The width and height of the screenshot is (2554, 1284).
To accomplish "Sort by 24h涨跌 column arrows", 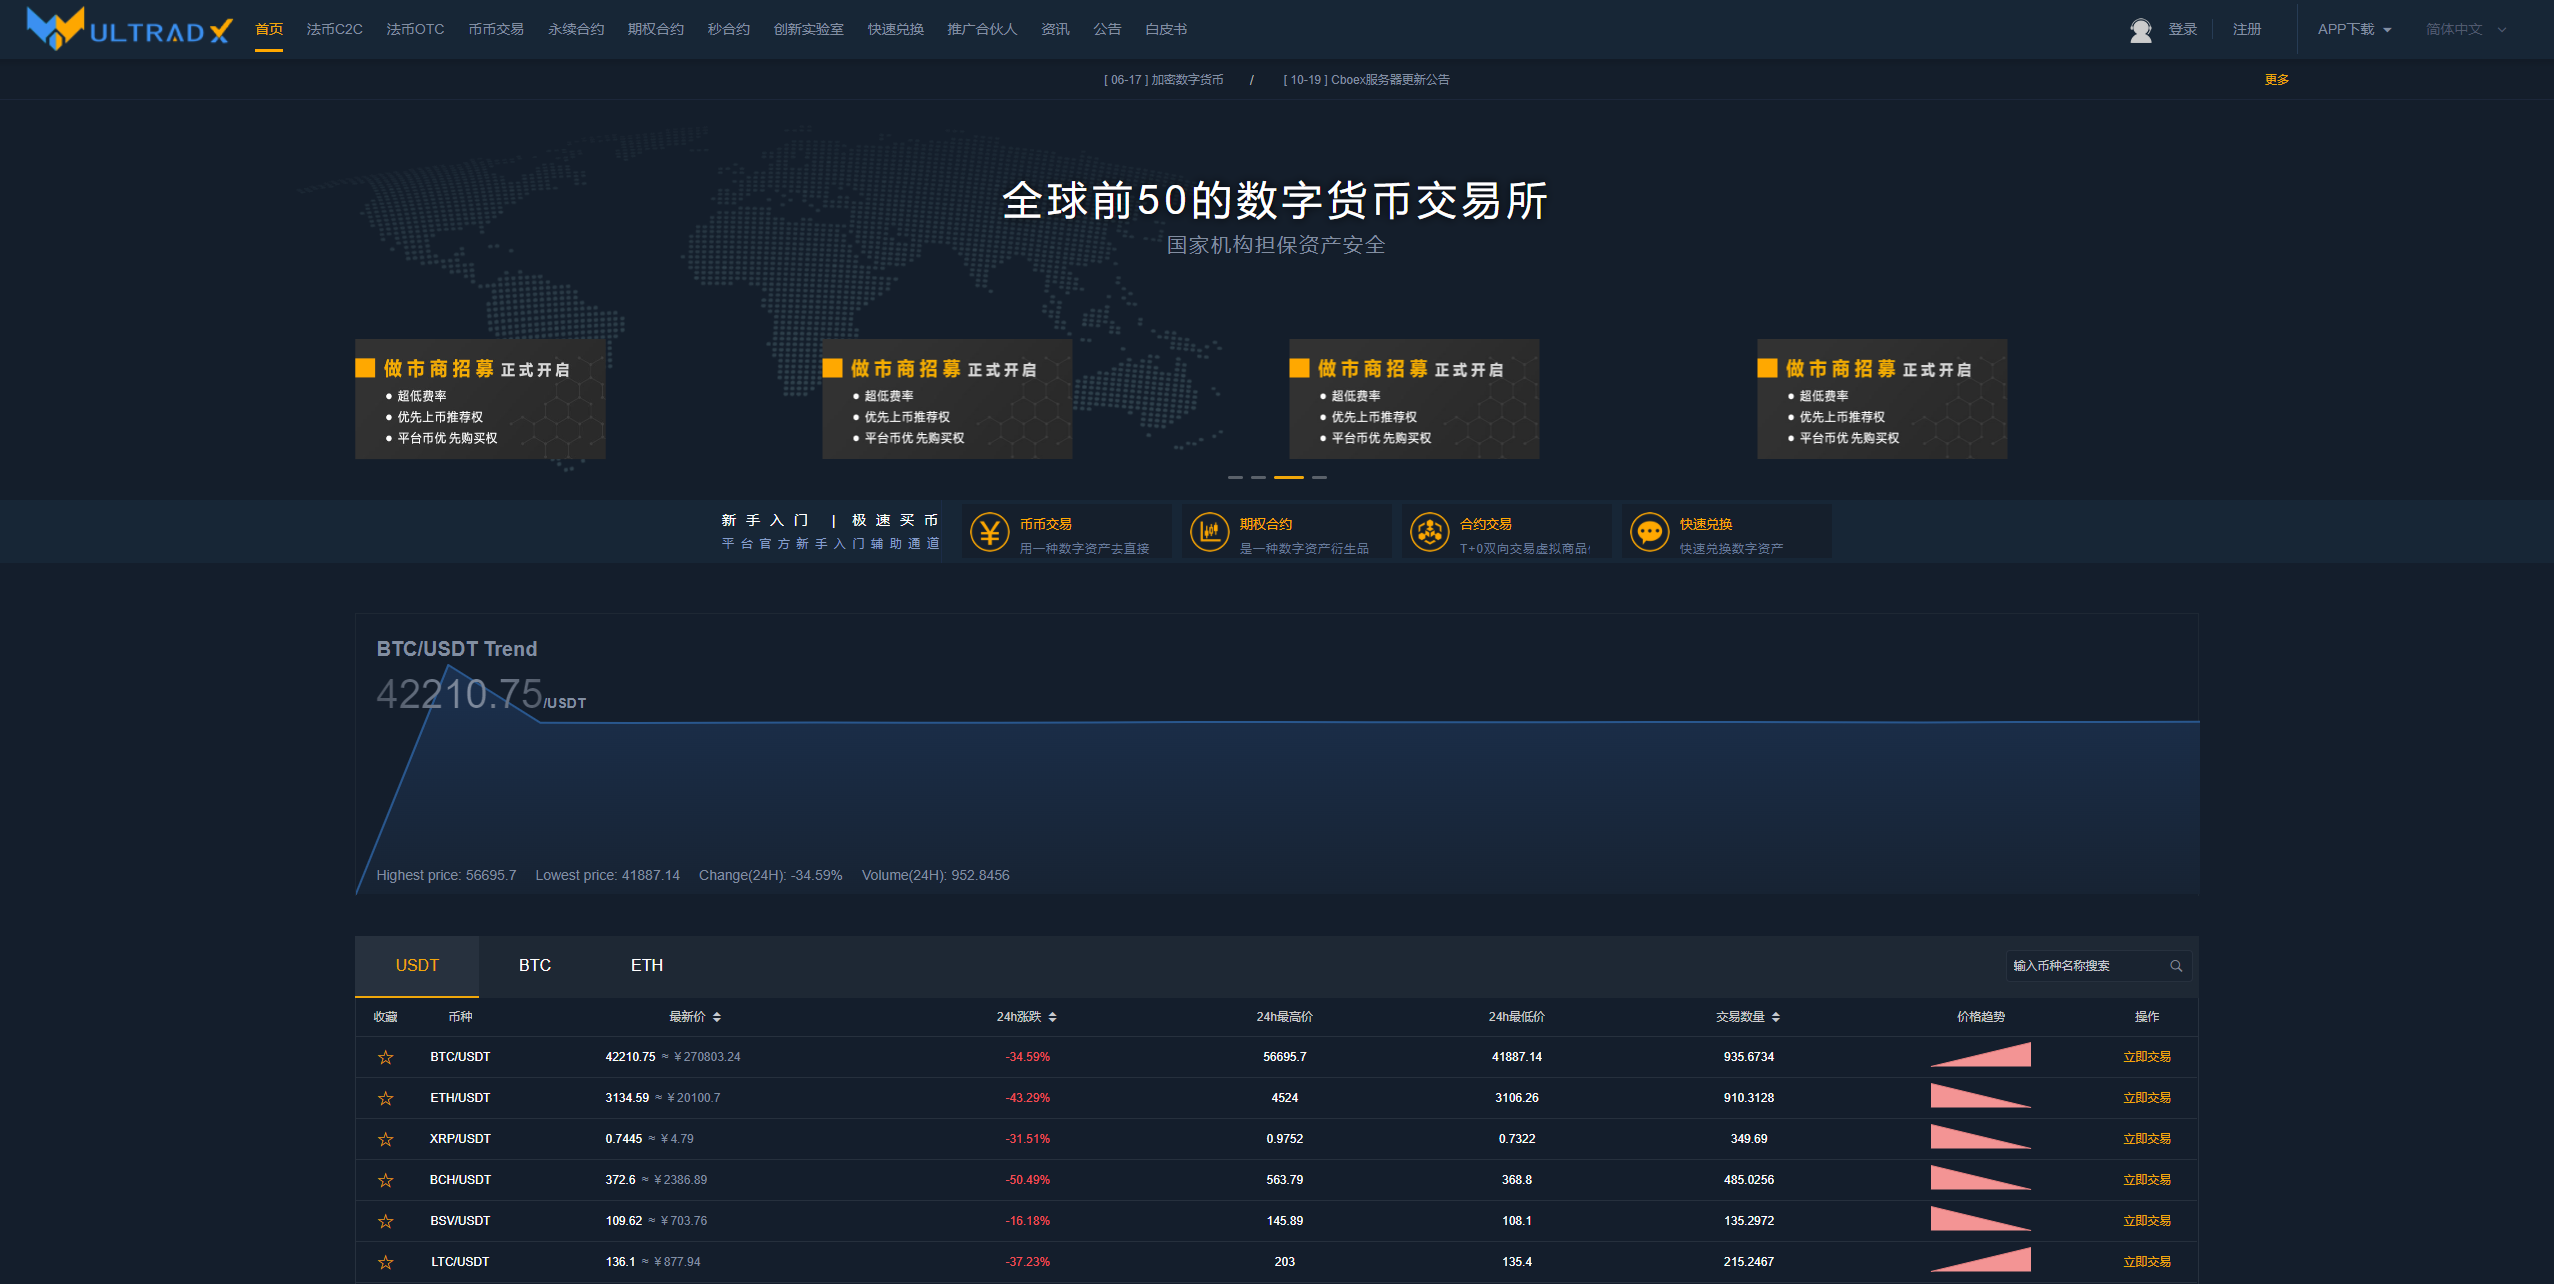I will pos(1052,1017).
